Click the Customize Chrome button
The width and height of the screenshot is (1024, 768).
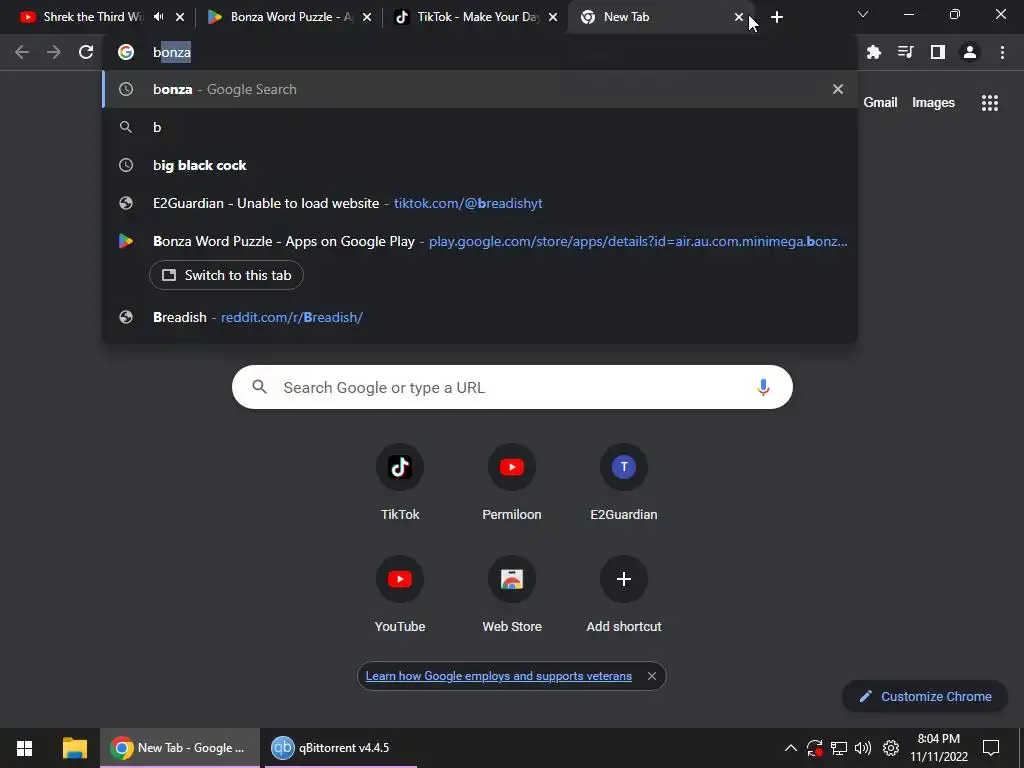925,696
